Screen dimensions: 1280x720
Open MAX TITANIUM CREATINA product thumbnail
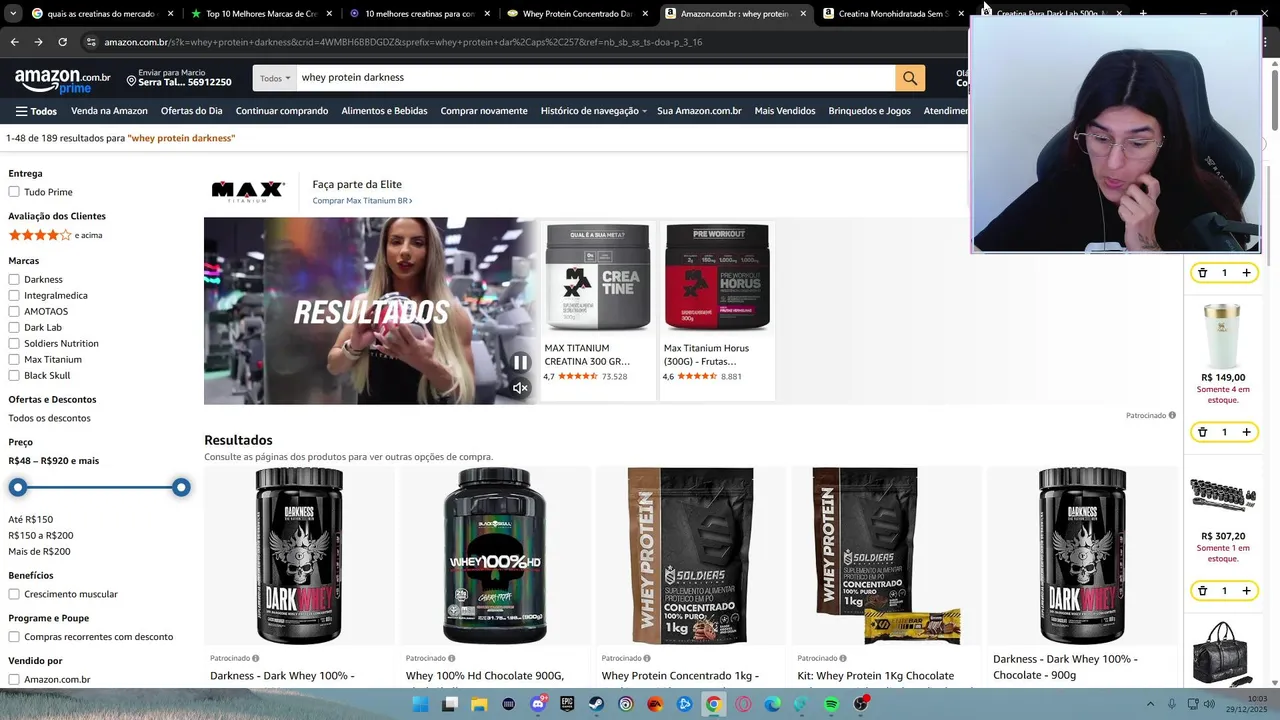tap(597, 277)
